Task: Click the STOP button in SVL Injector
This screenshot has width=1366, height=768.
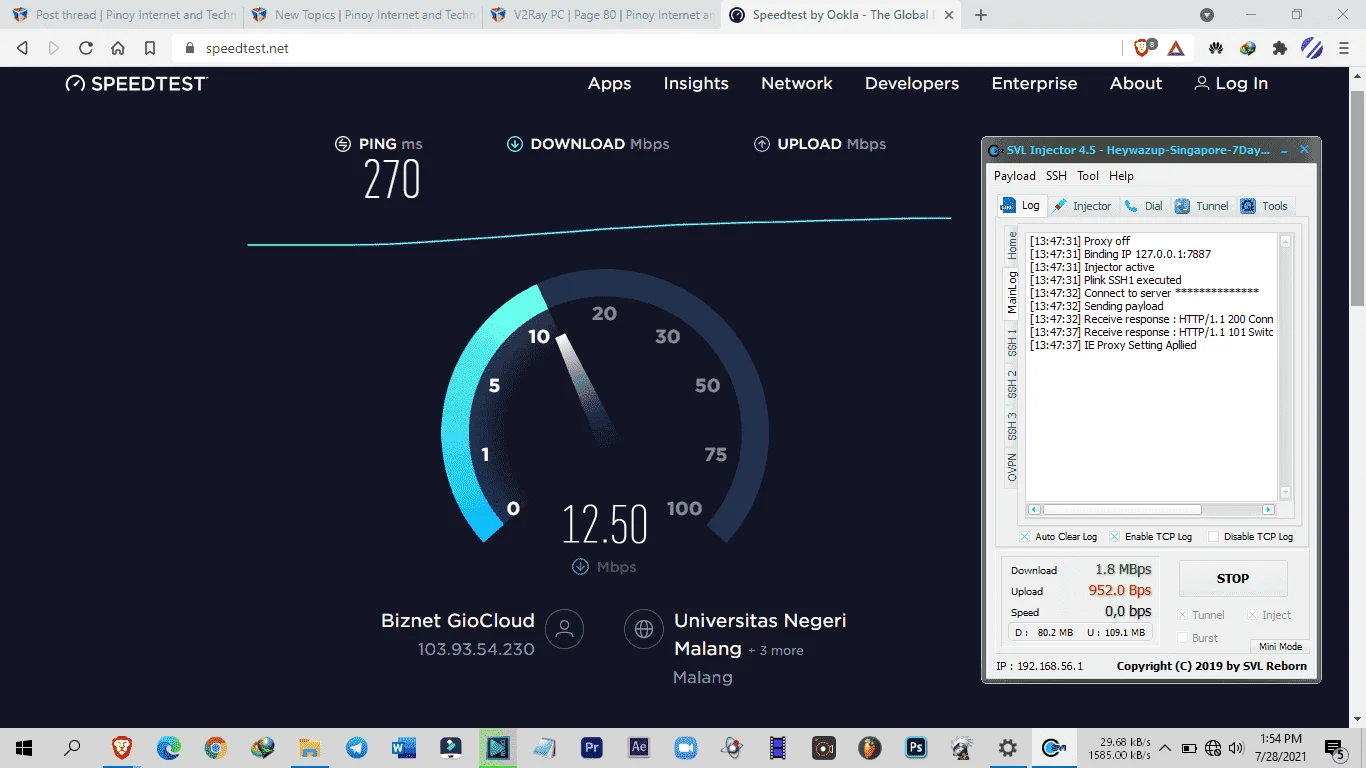Action: tap(1233, 578)
